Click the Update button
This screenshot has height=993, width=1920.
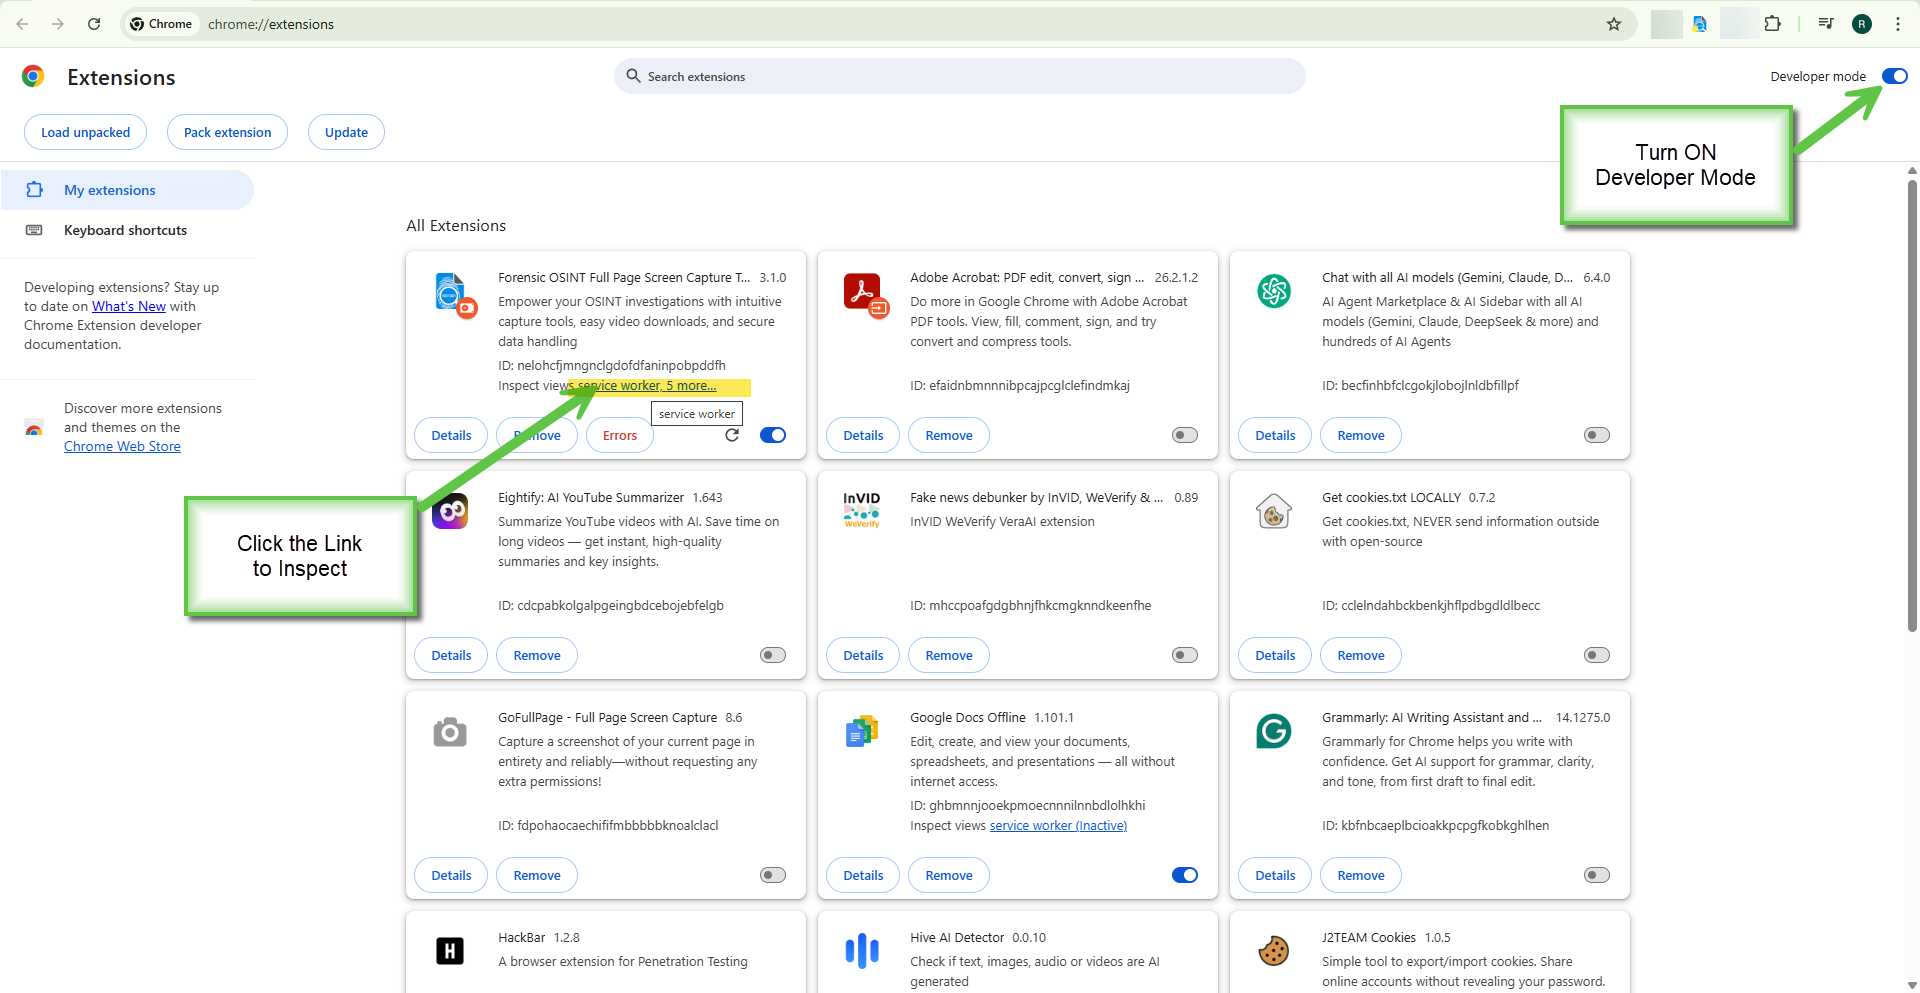click(346, 132)
